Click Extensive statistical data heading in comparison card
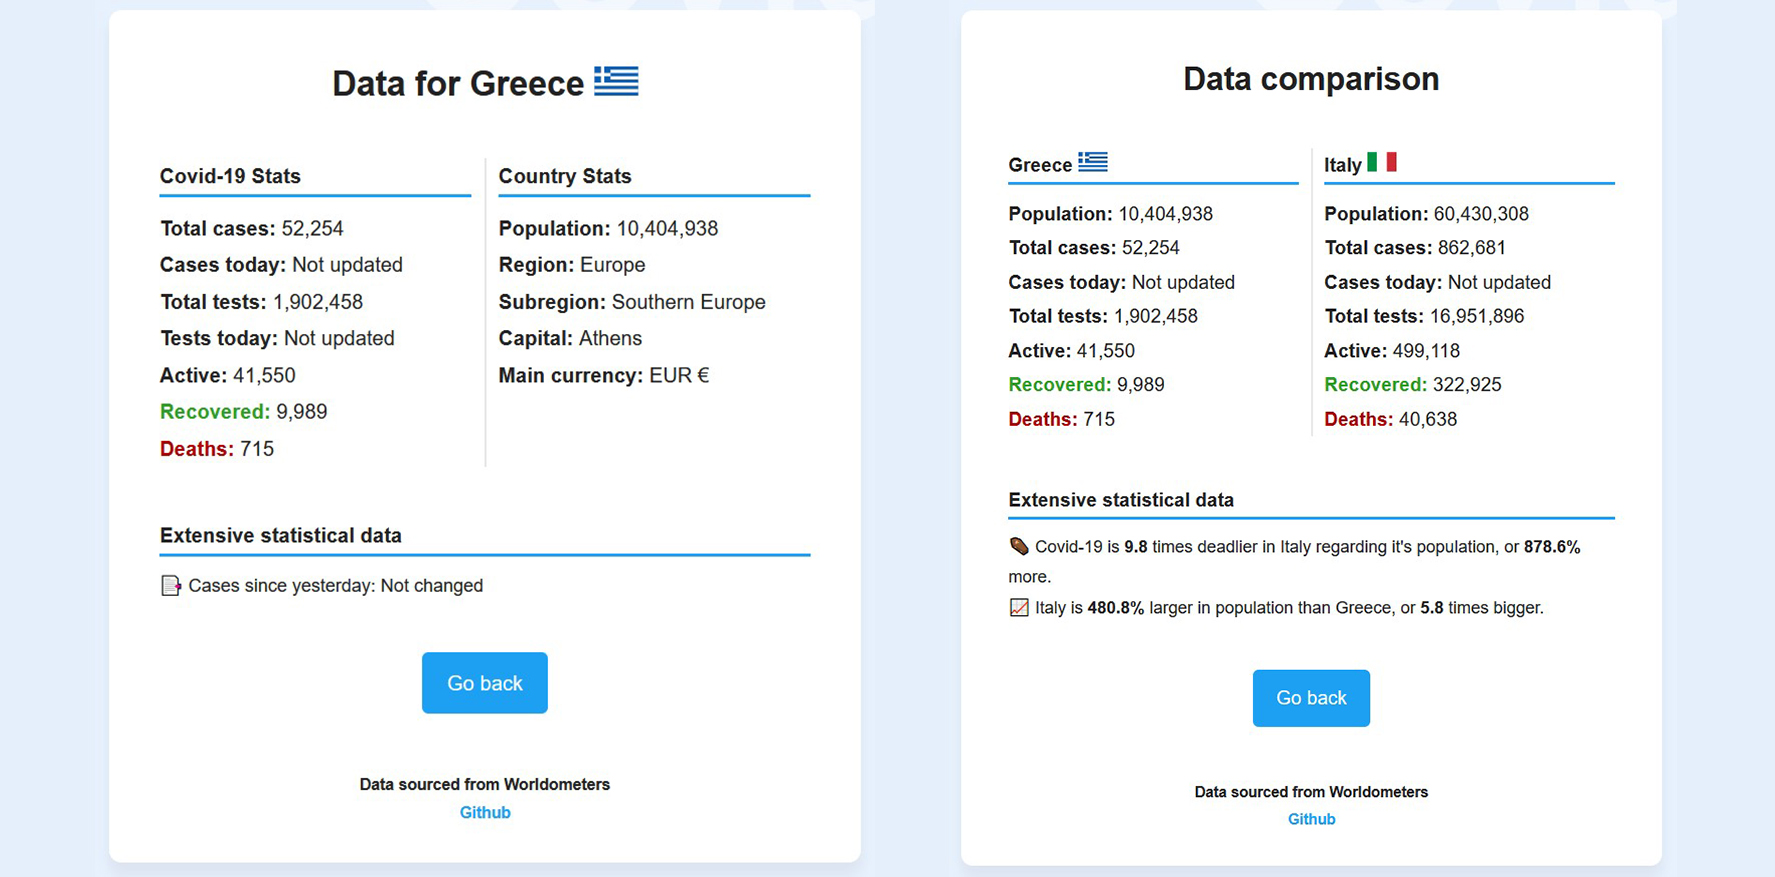 1121,500
